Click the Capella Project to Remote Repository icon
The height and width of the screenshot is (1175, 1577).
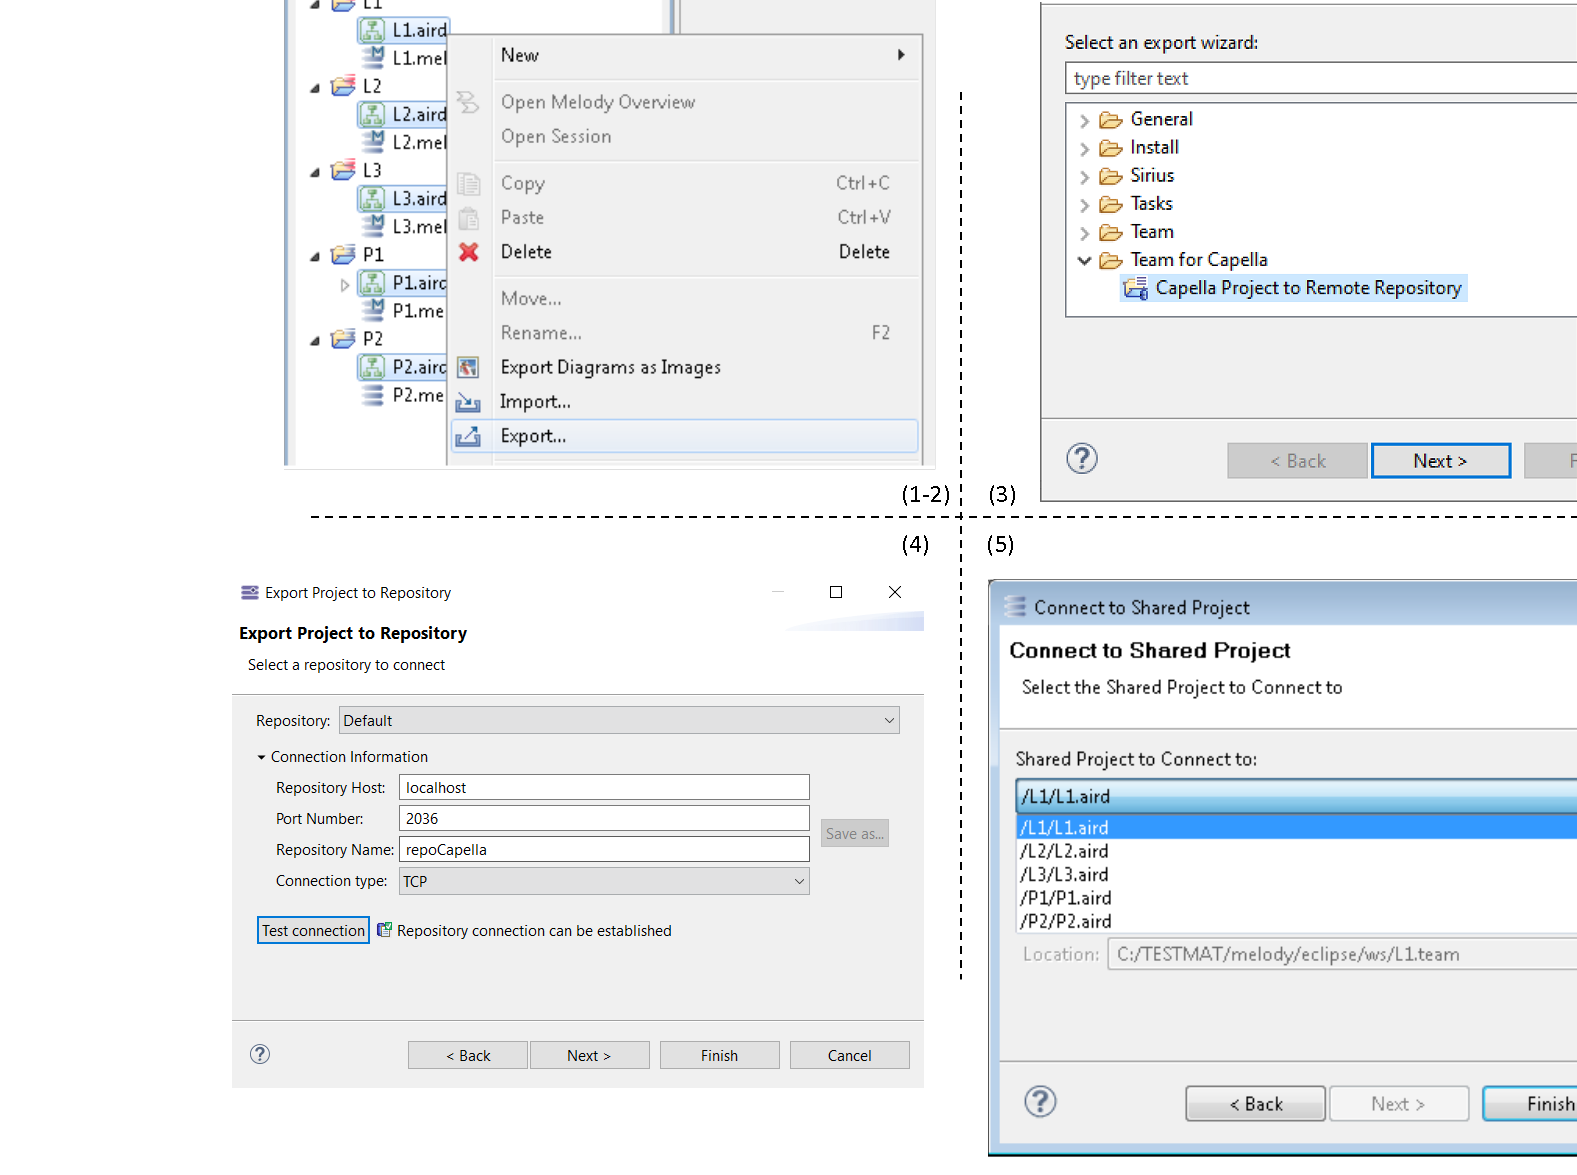tap(1135, 289)
